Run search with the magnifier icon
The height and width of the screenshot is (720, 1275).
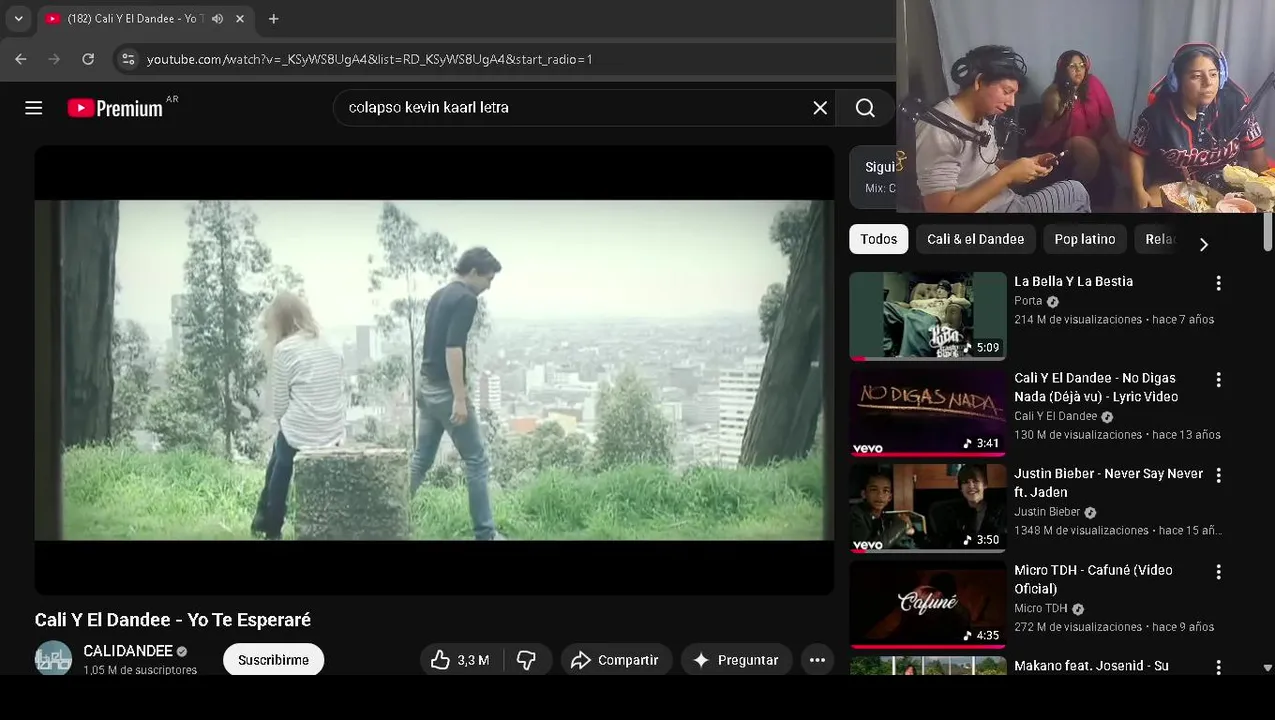coord(865,108)
